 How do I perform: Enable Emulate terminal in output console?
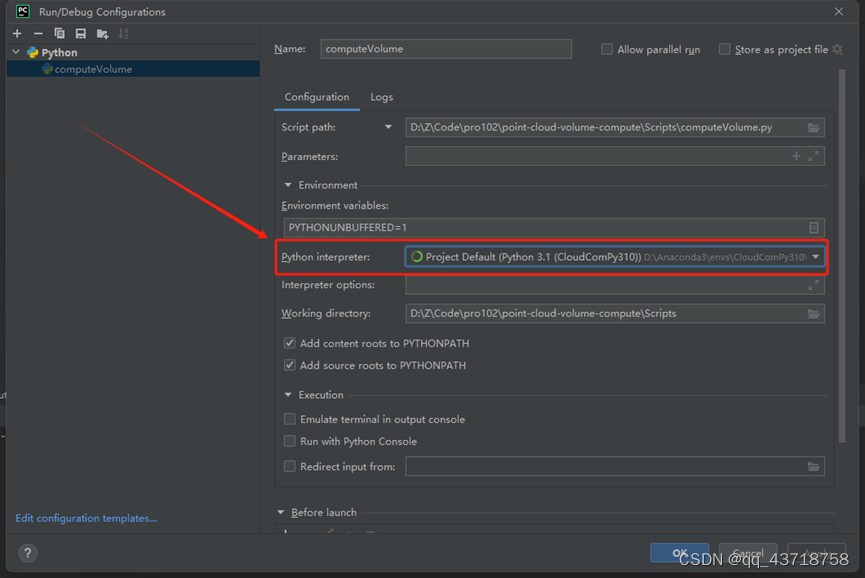[x=289, y=419]
